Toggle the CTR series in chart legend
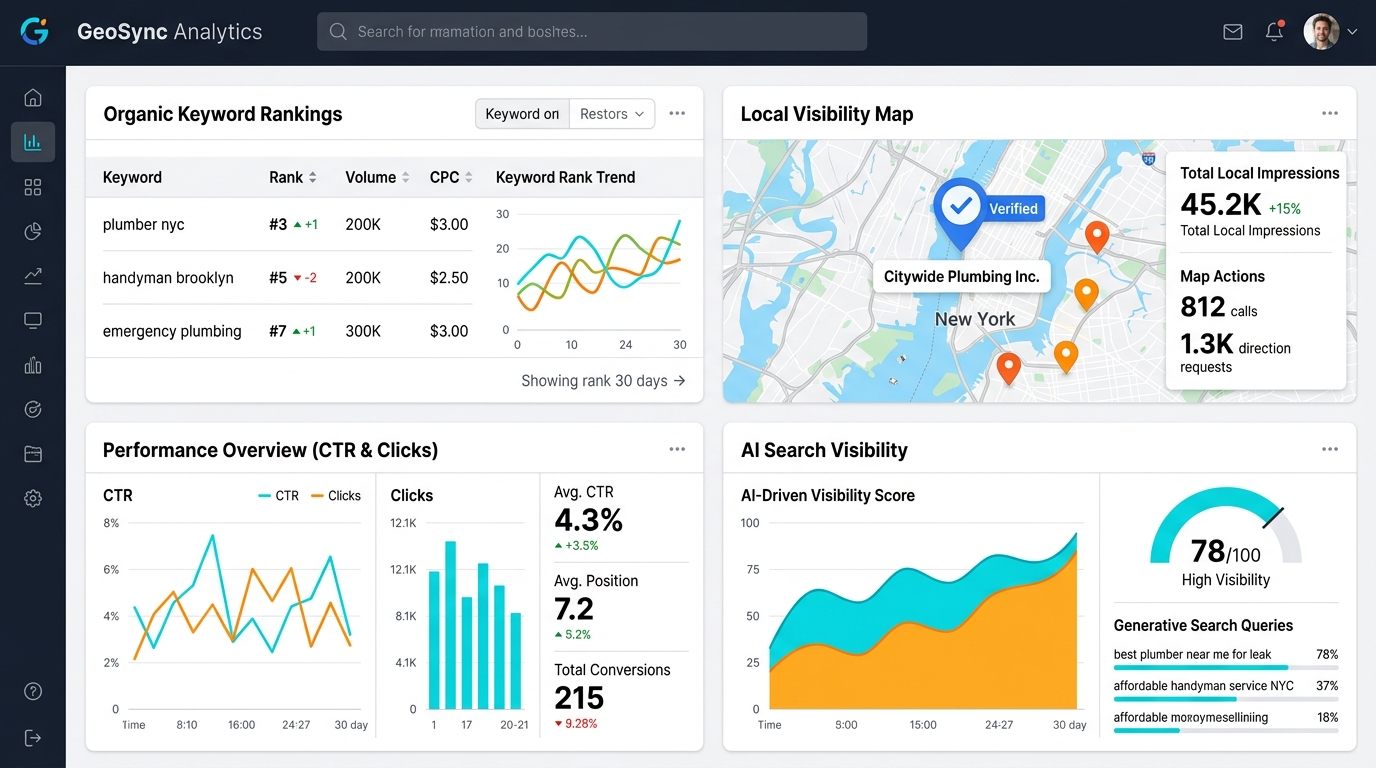The width and height of the screenshot is (1376, 768). click(x=278, y=495)
